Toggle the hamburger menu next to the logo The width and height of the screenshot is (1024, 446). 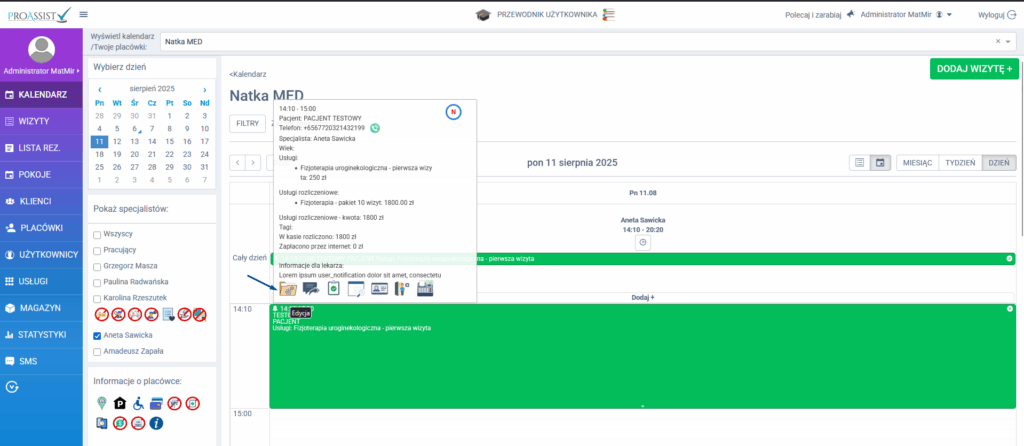tap(83, 14)
